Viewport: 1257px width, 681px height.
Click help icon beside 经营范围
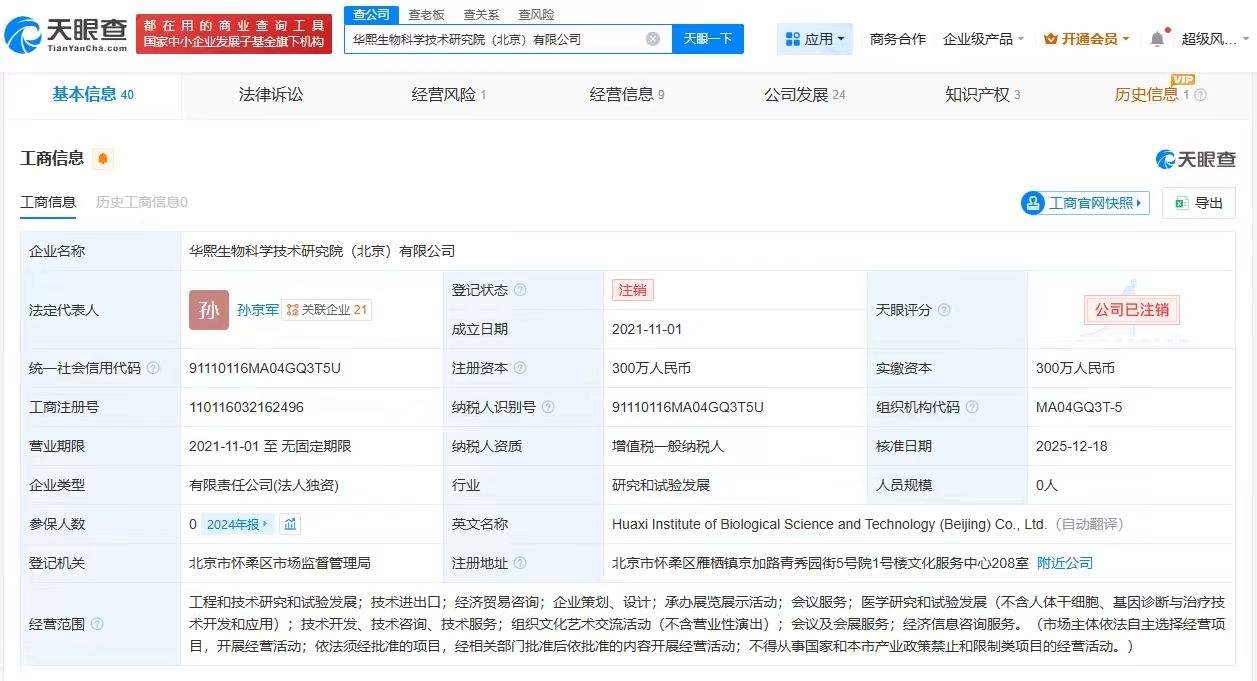97,624
